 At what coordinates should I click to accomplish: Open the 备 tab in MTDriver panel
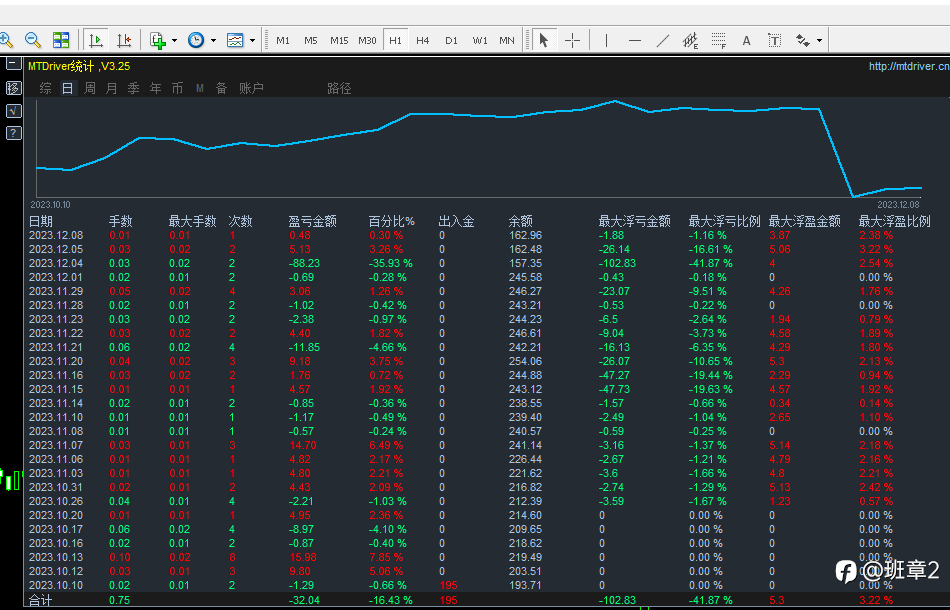(x=222, y=88)
